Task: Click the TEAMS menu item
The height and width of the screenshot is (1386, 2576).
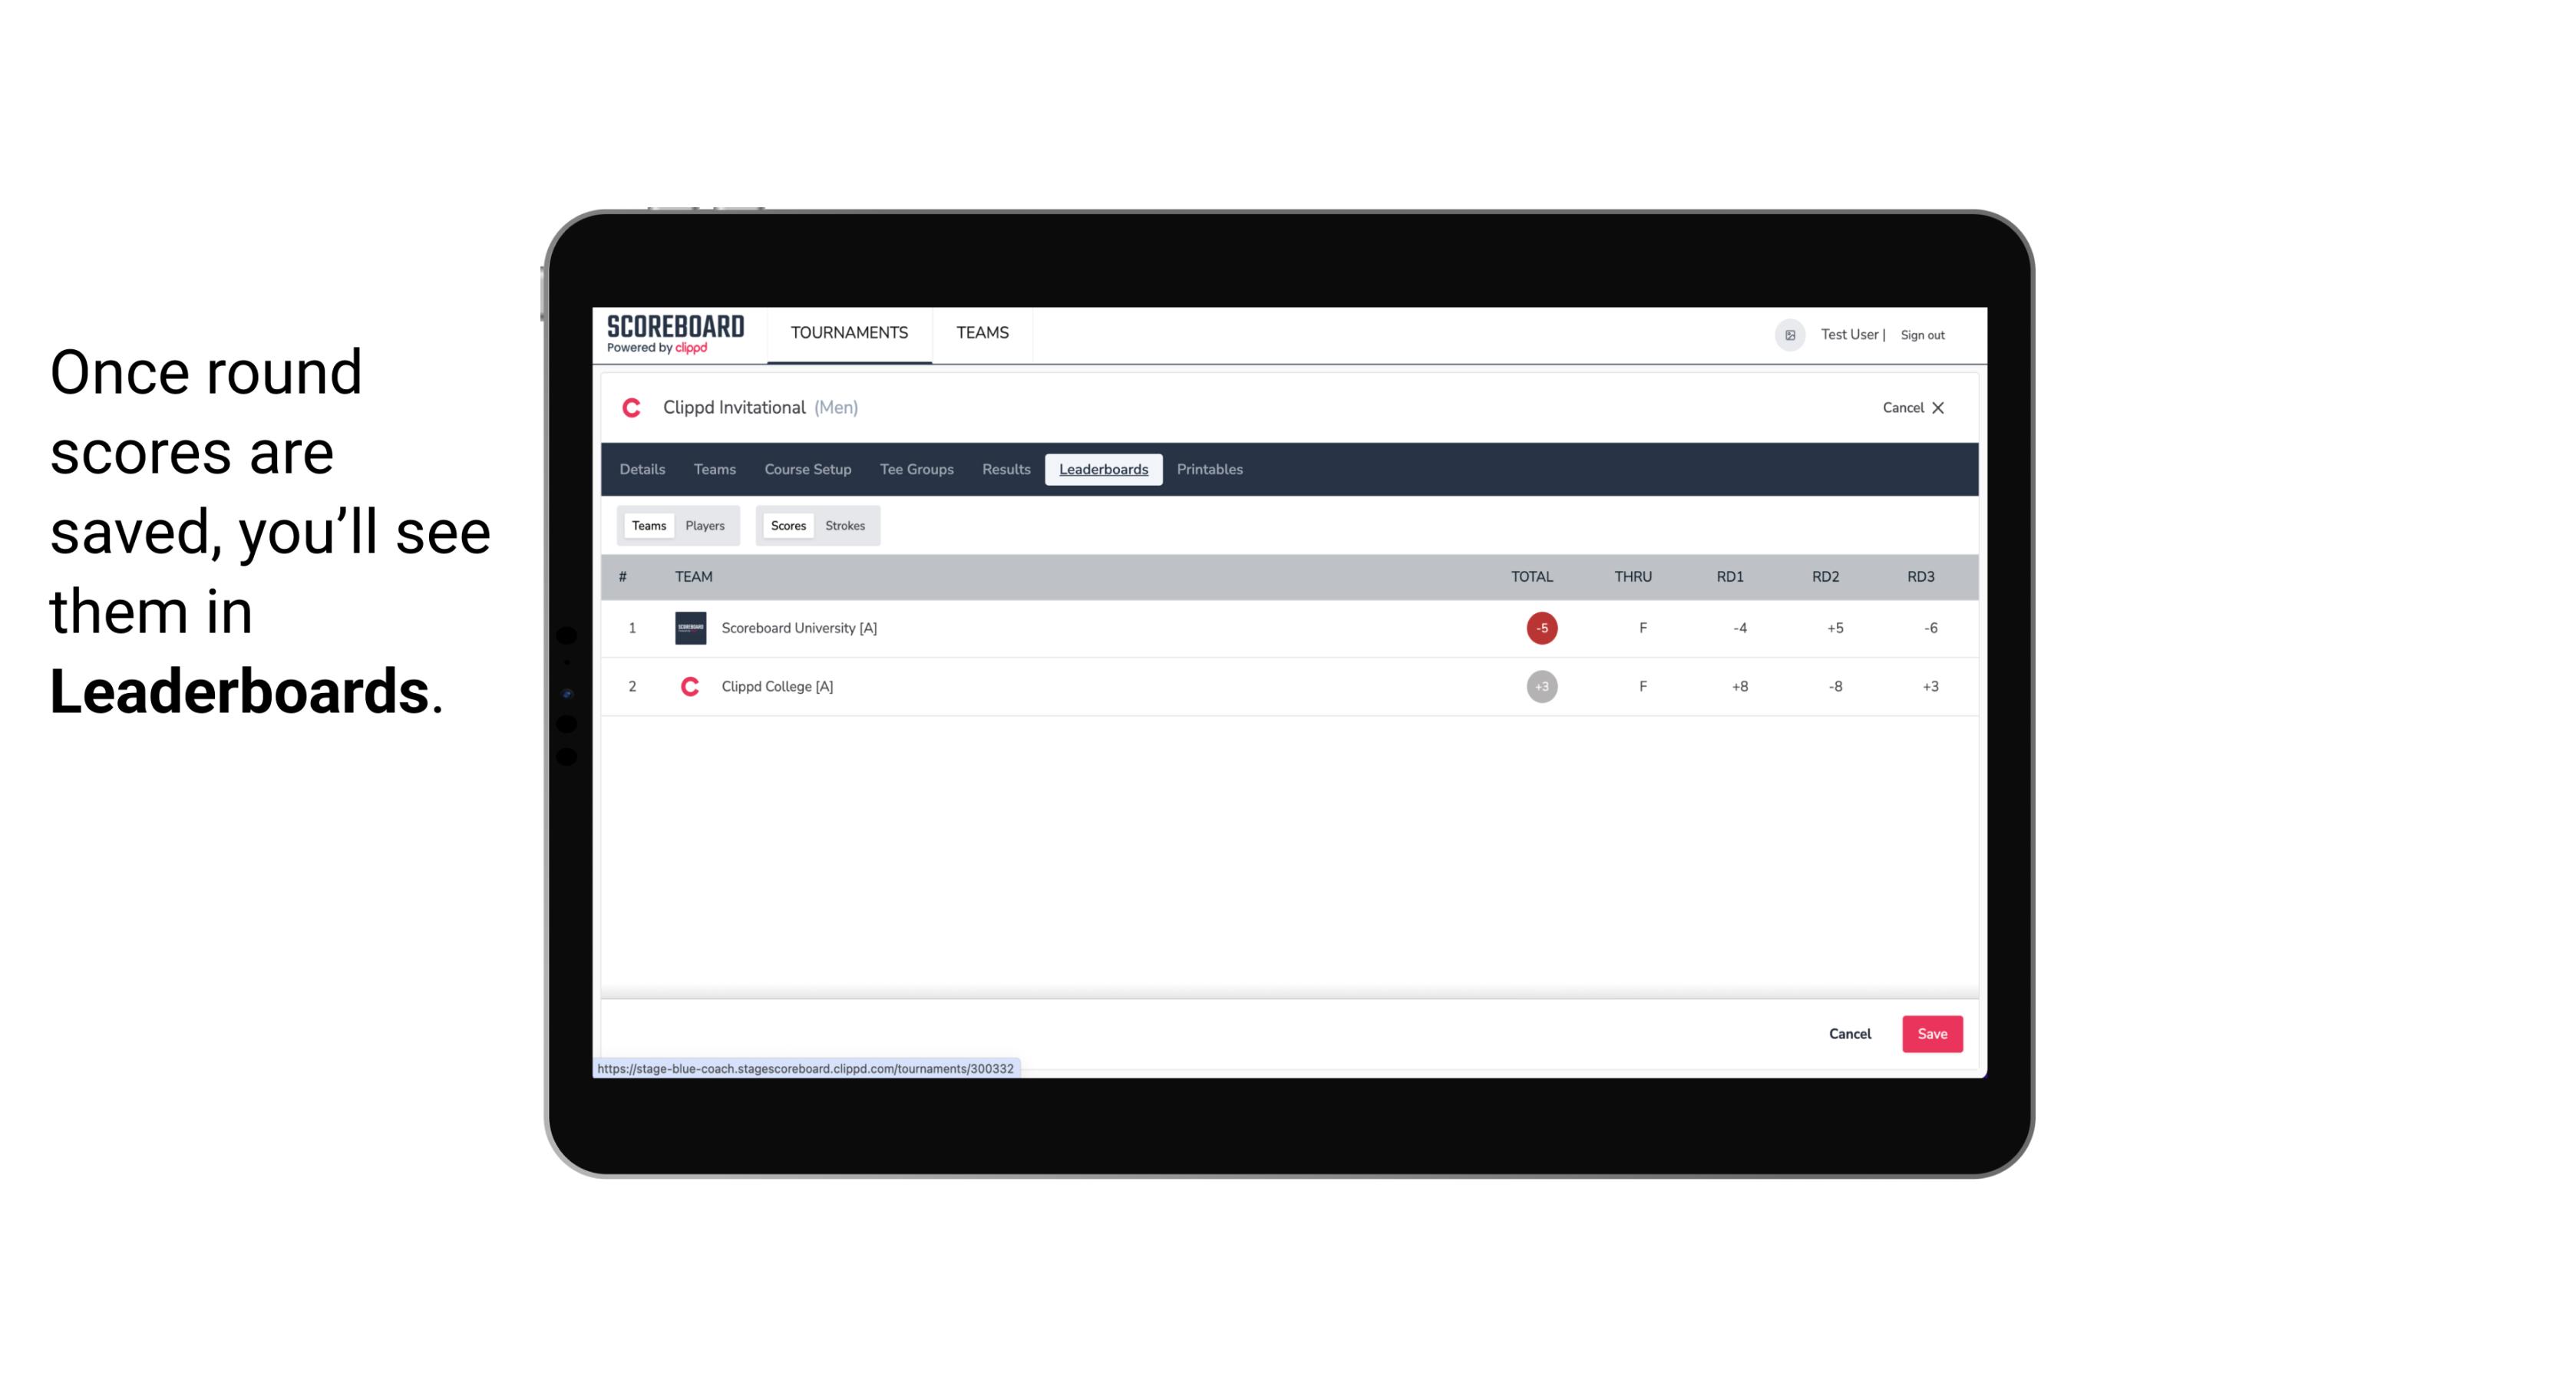Action: (983, 333)
